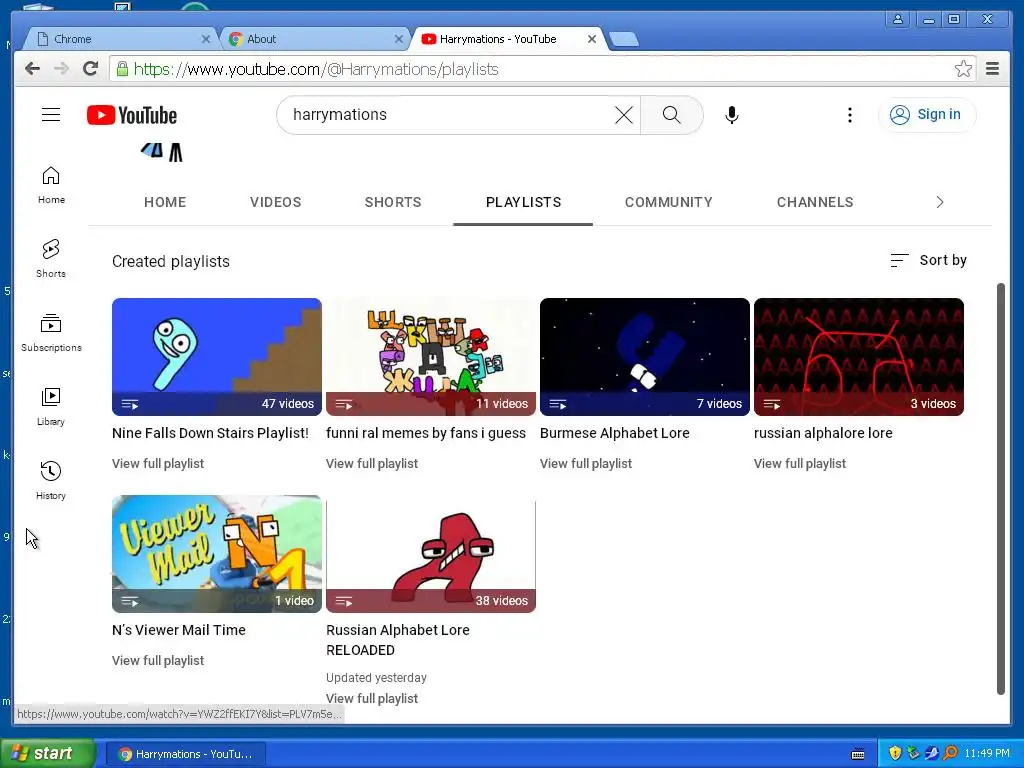Screen dimensions: 1024x768
Task: Select the PLAYLISTS channel tab
Action: click(x=523, y=202)
